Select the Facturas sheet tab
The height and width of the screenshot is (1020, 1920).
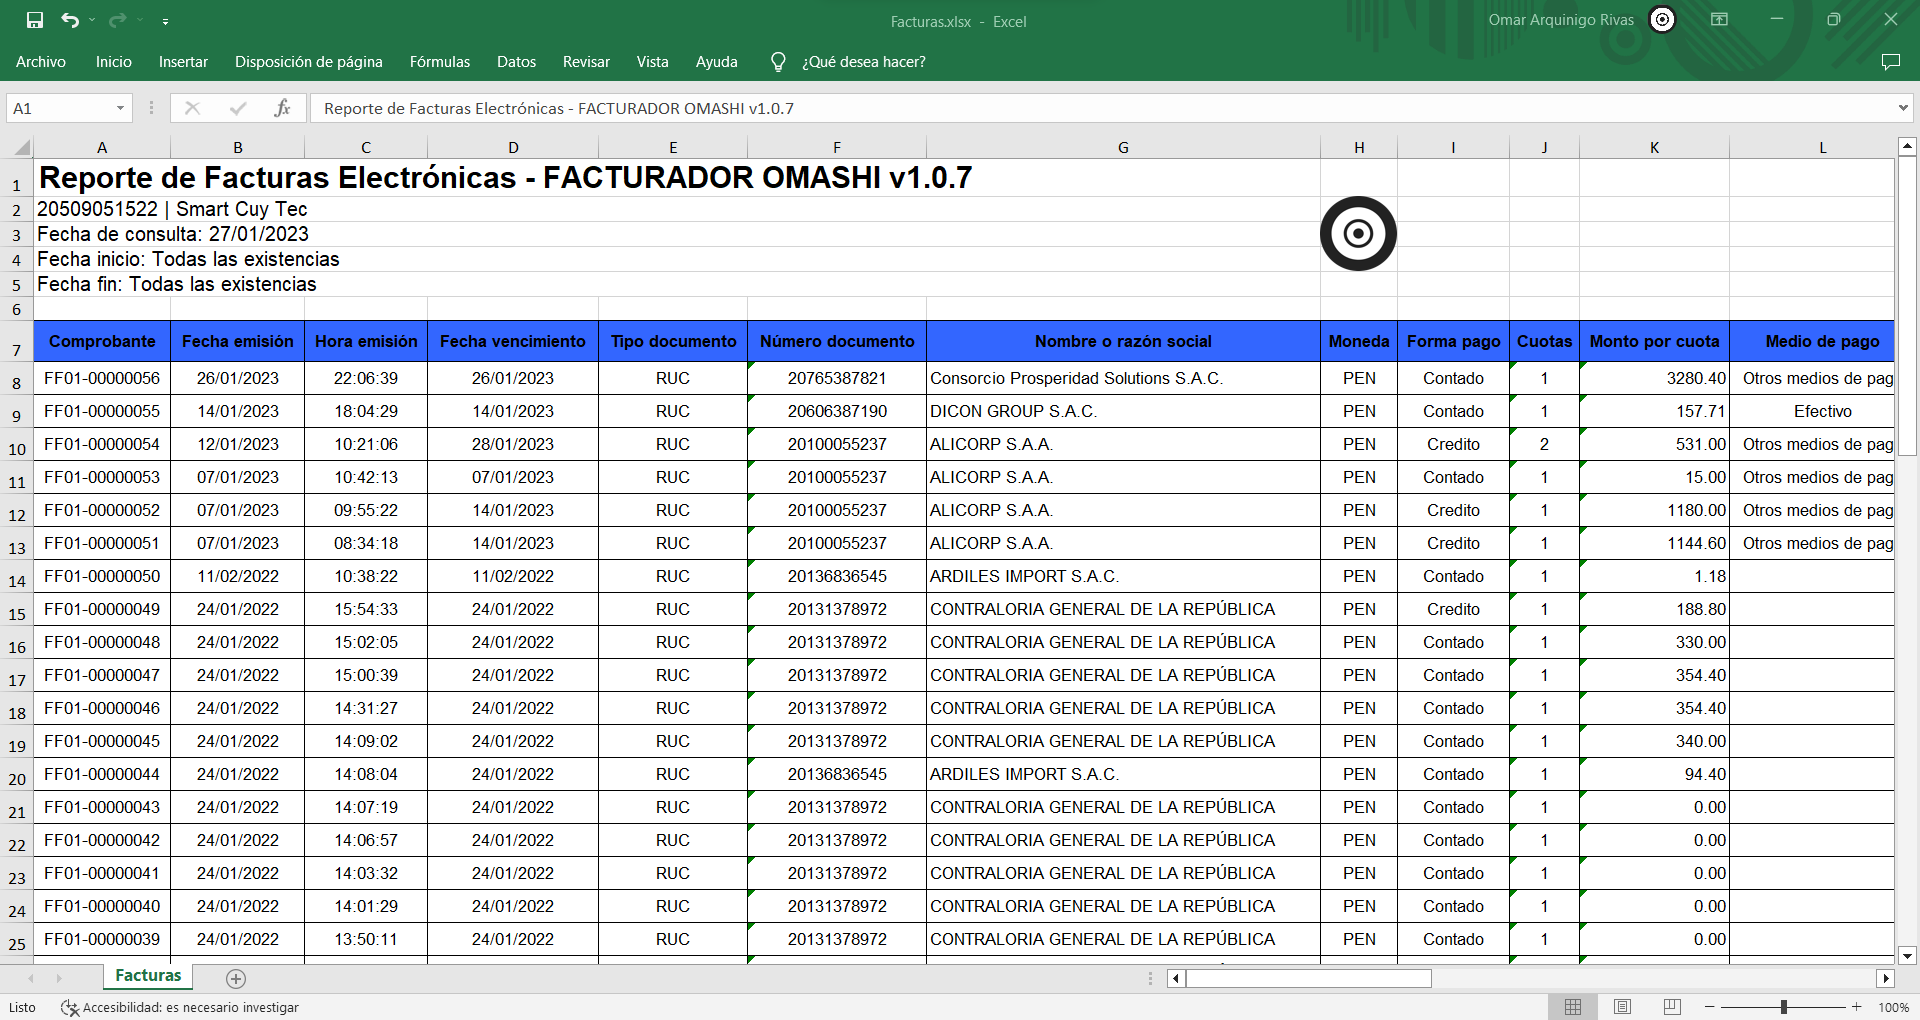click(148, 976)
